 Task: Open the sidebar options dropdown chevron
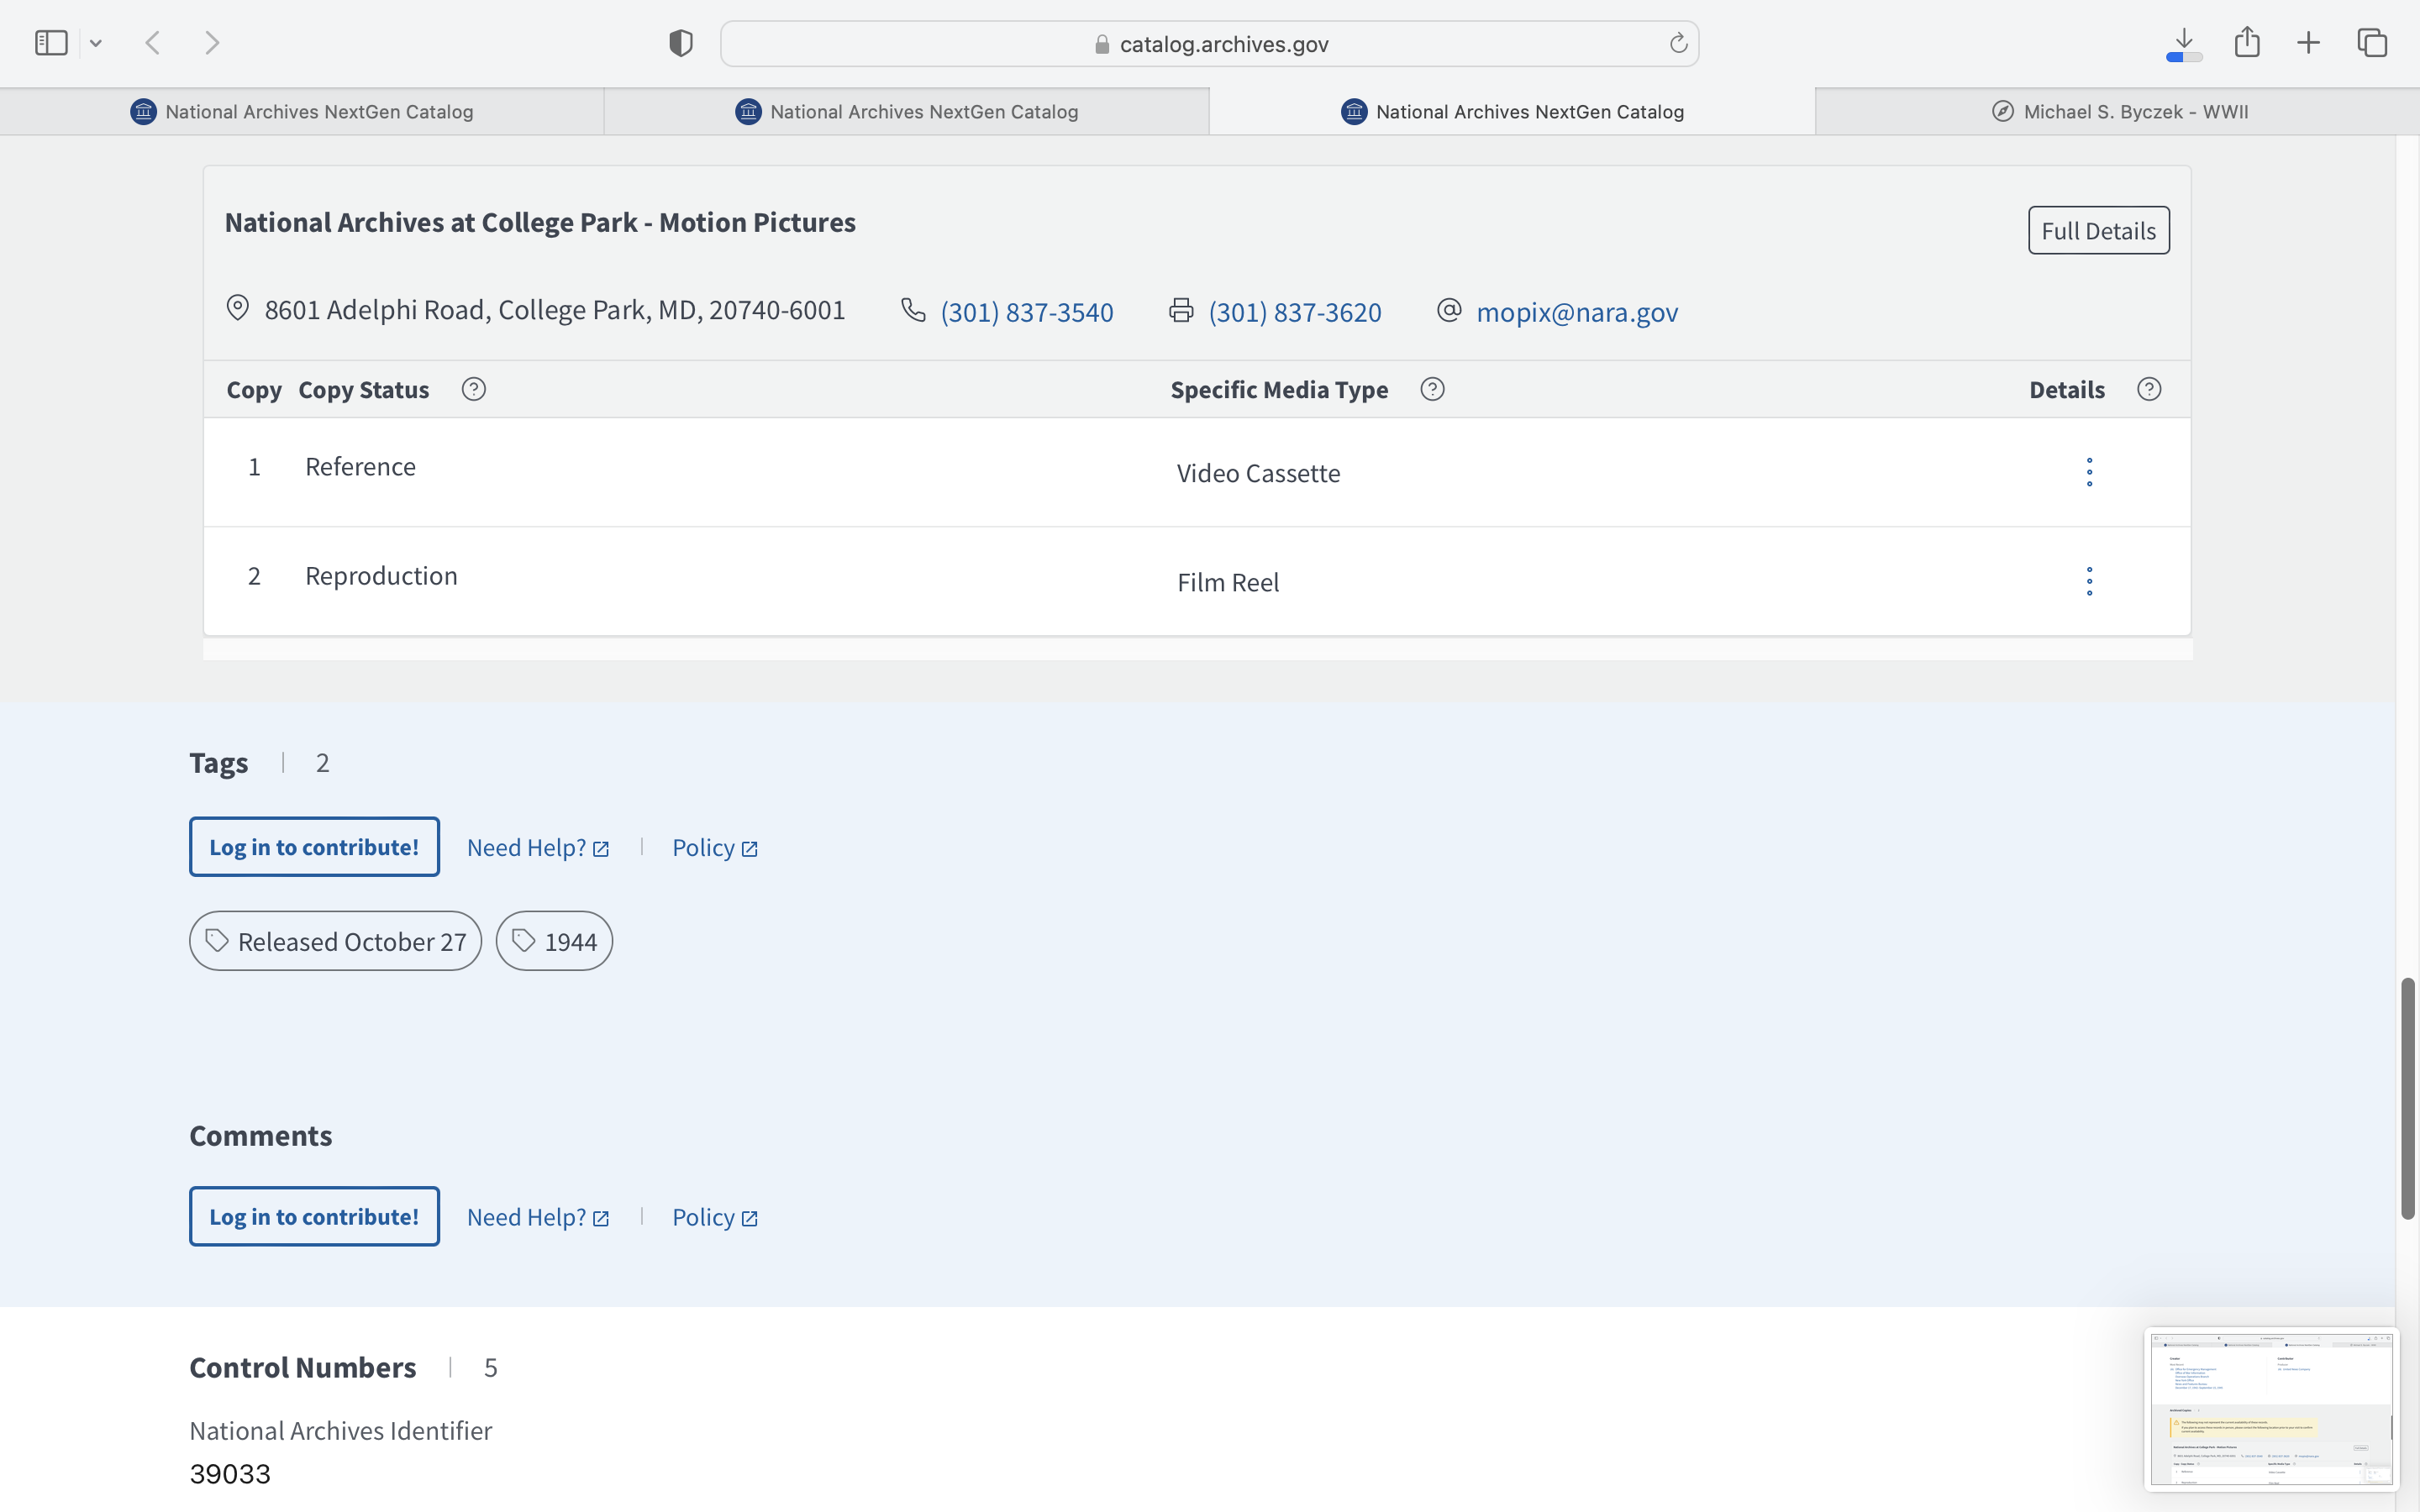pos(96,43)
